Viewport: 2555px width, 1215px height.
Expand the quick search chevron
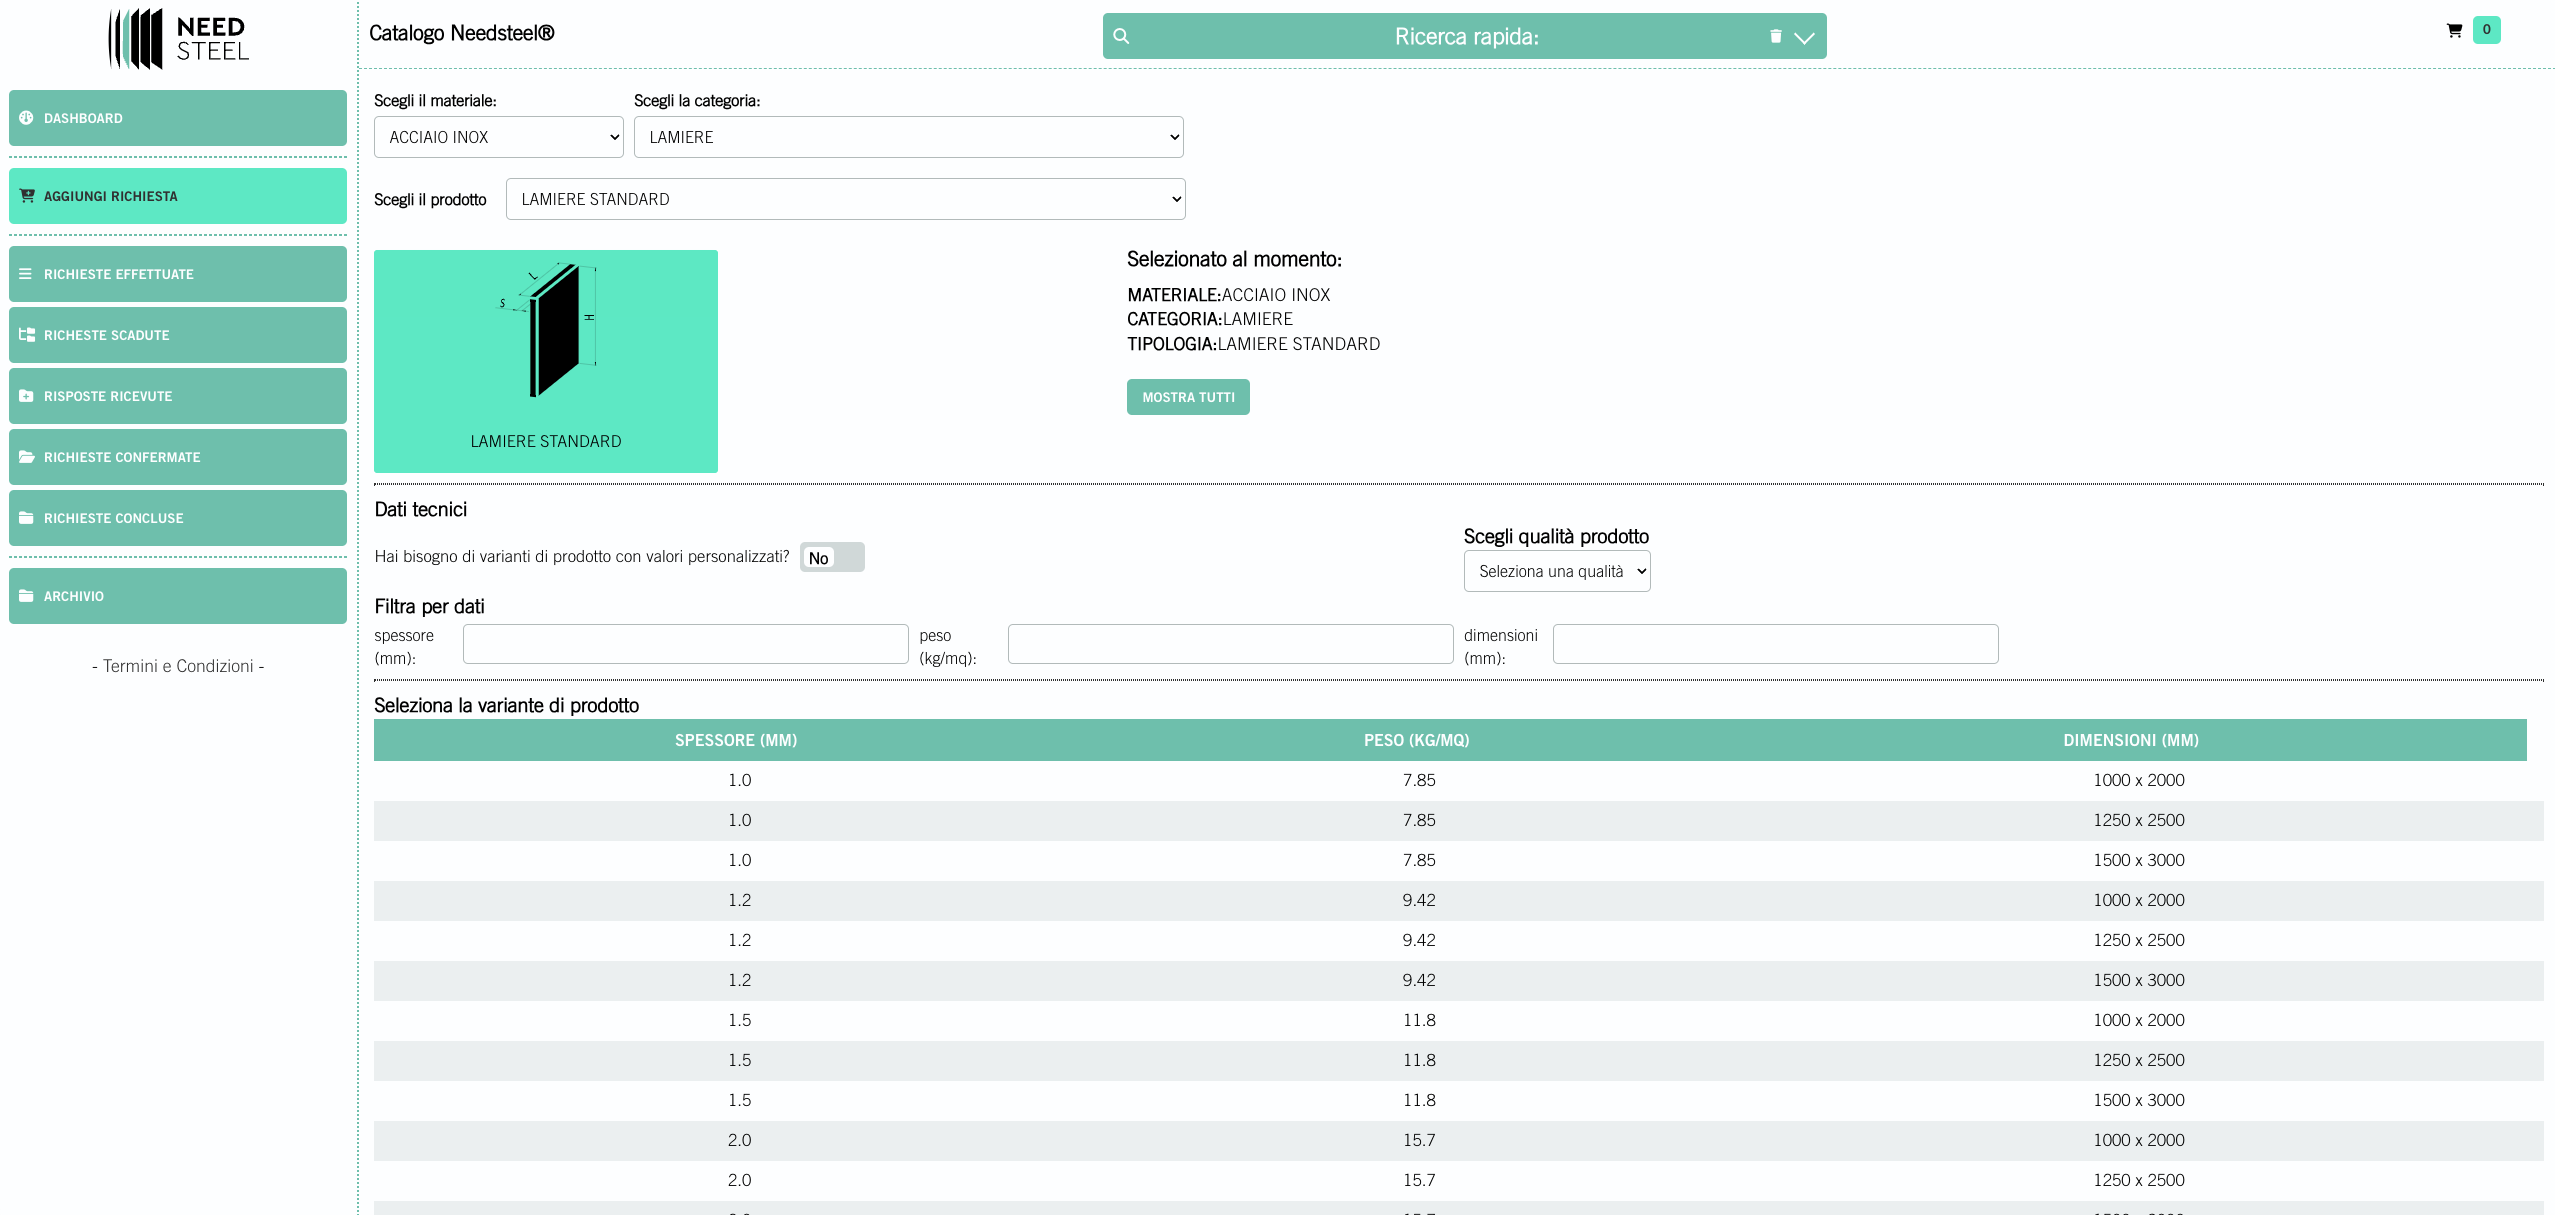pos(1804,38)
